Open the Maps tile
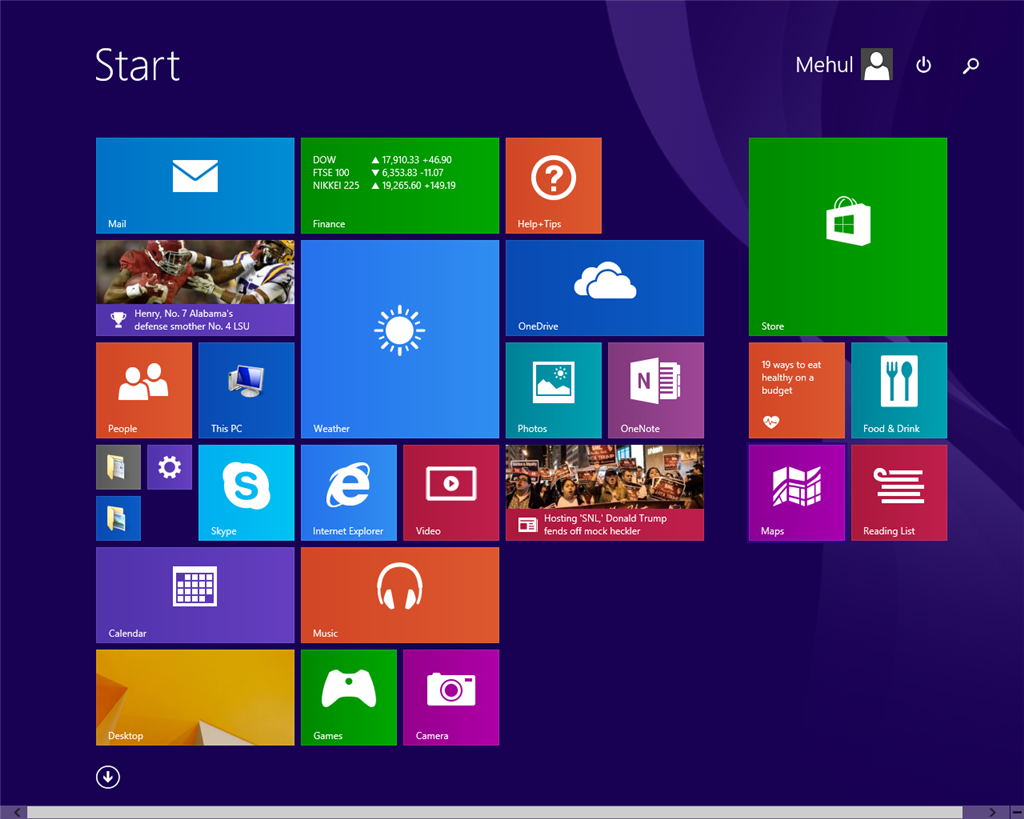This screenshot has width=1024, height=819. tap(797, 493)
